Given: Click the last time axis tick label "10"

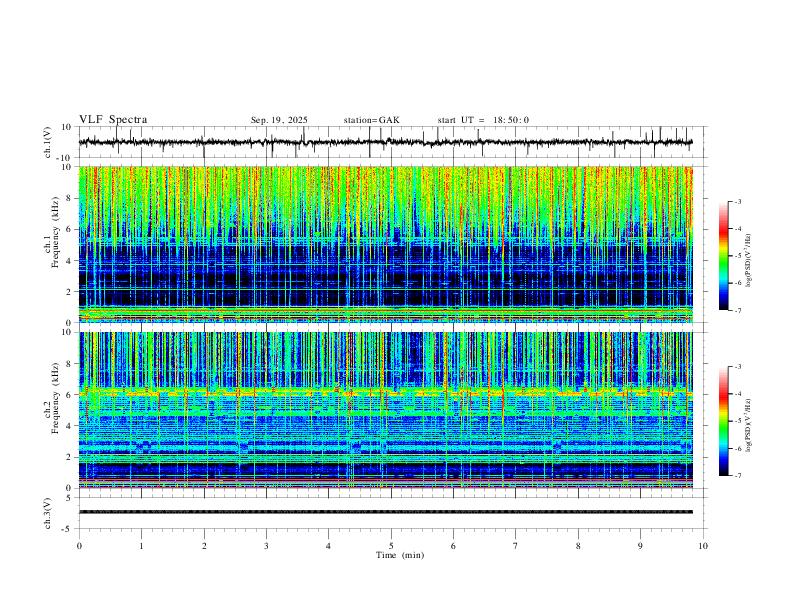Looking at the screenshot, I should pyautogui.click(x=703, y=546).
